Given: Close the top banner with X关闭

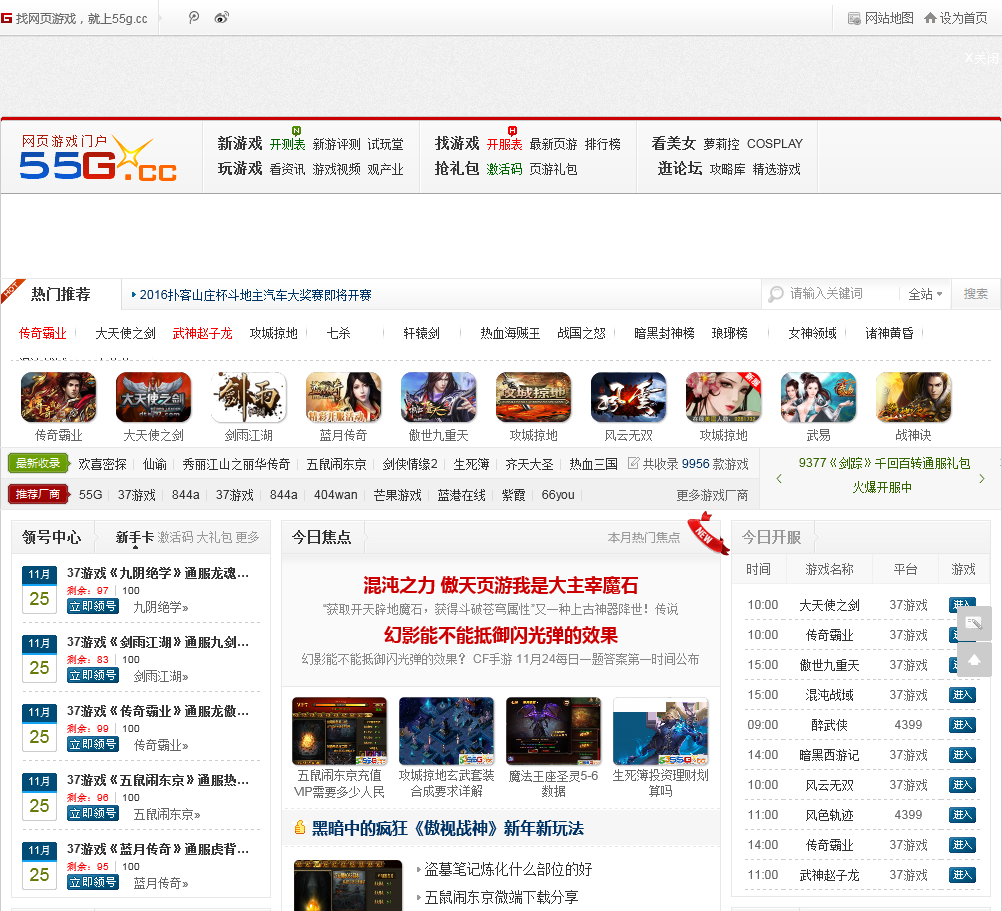Looking at the screenshot, I should [982, 58].
